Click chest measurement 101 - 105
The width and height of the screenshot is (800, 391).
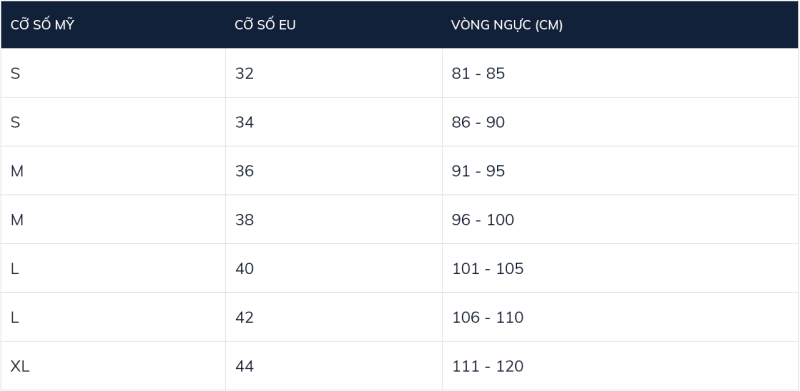(488, 268)
